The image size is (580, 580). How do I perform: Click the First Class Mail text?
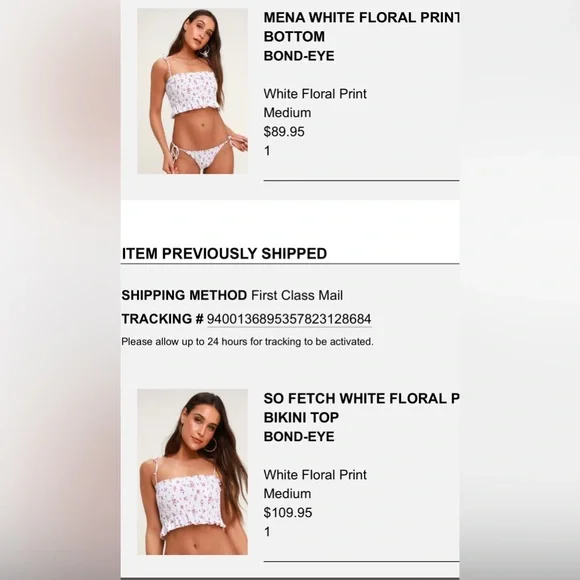click(297, 295)
